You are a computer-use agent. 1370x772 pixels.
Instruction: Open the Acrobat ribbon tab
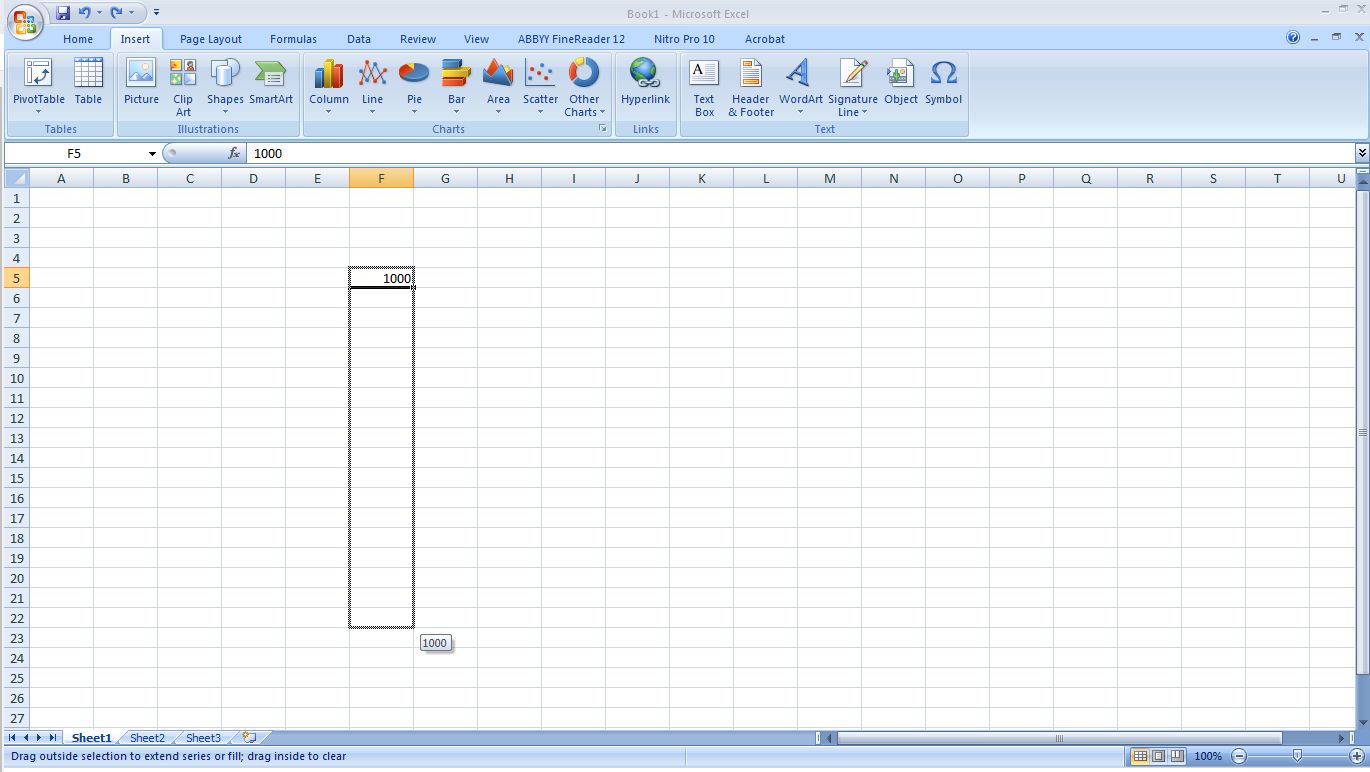click(763, 39)
